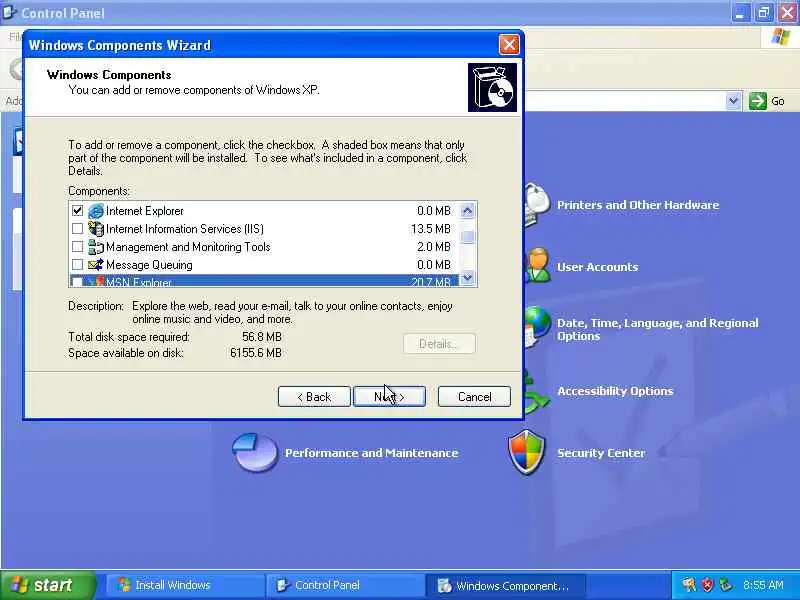This screenshot has width=800, height=600.
Task: Open Printers and Other Hardware in Control Panel
Action: pyautogui.click(x=638, y=205)
